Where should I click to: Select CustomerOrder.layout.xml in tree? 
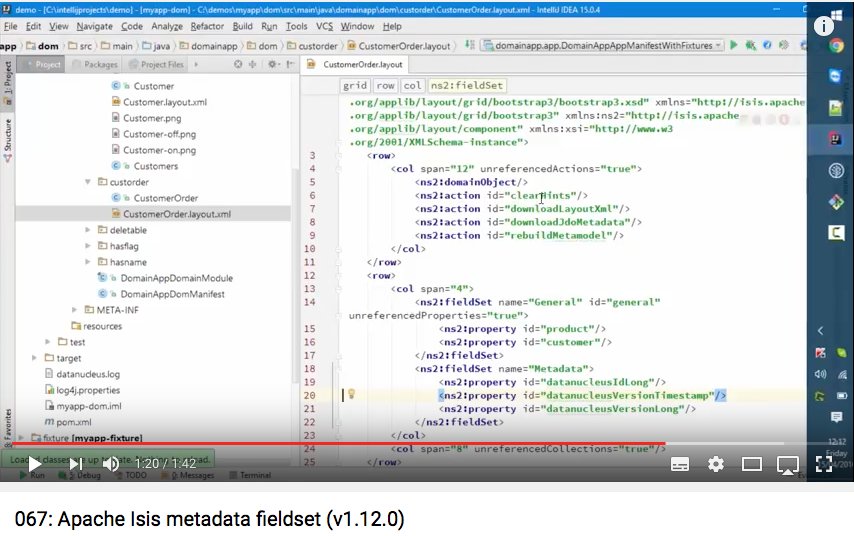point(176,214)
